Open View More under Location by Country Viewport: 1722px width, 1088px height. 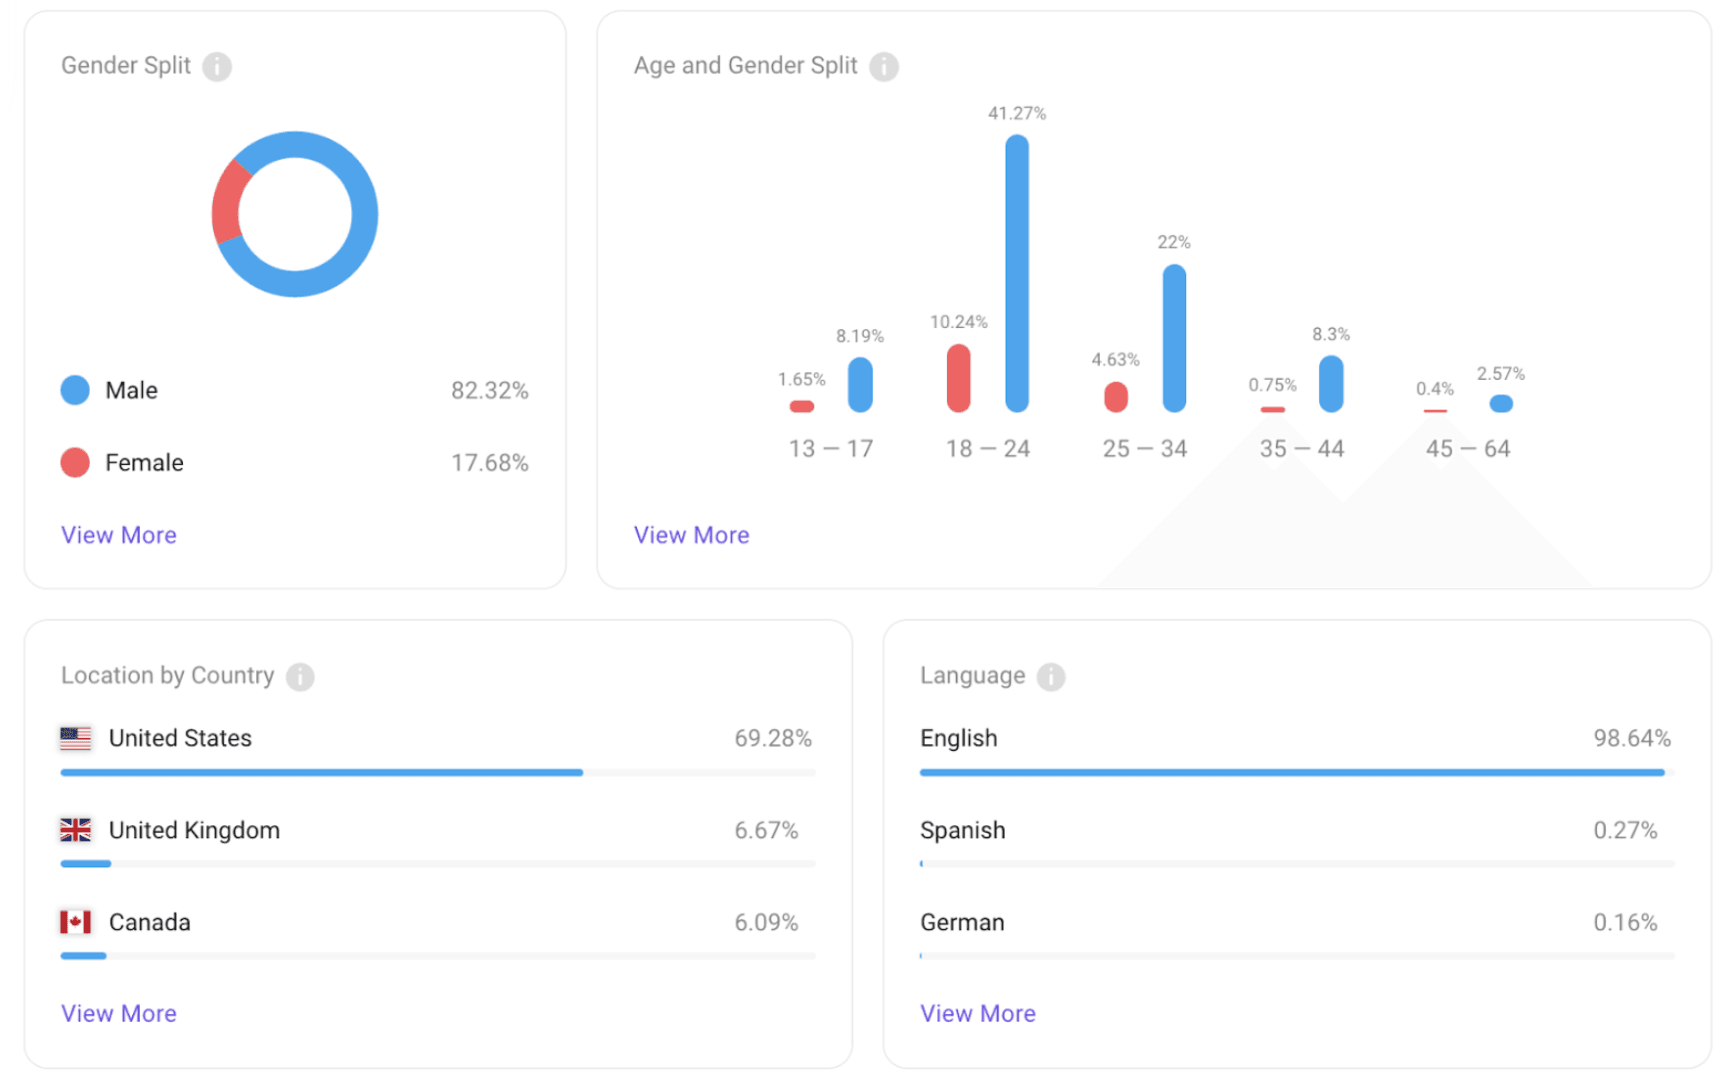coord(119,1013)
